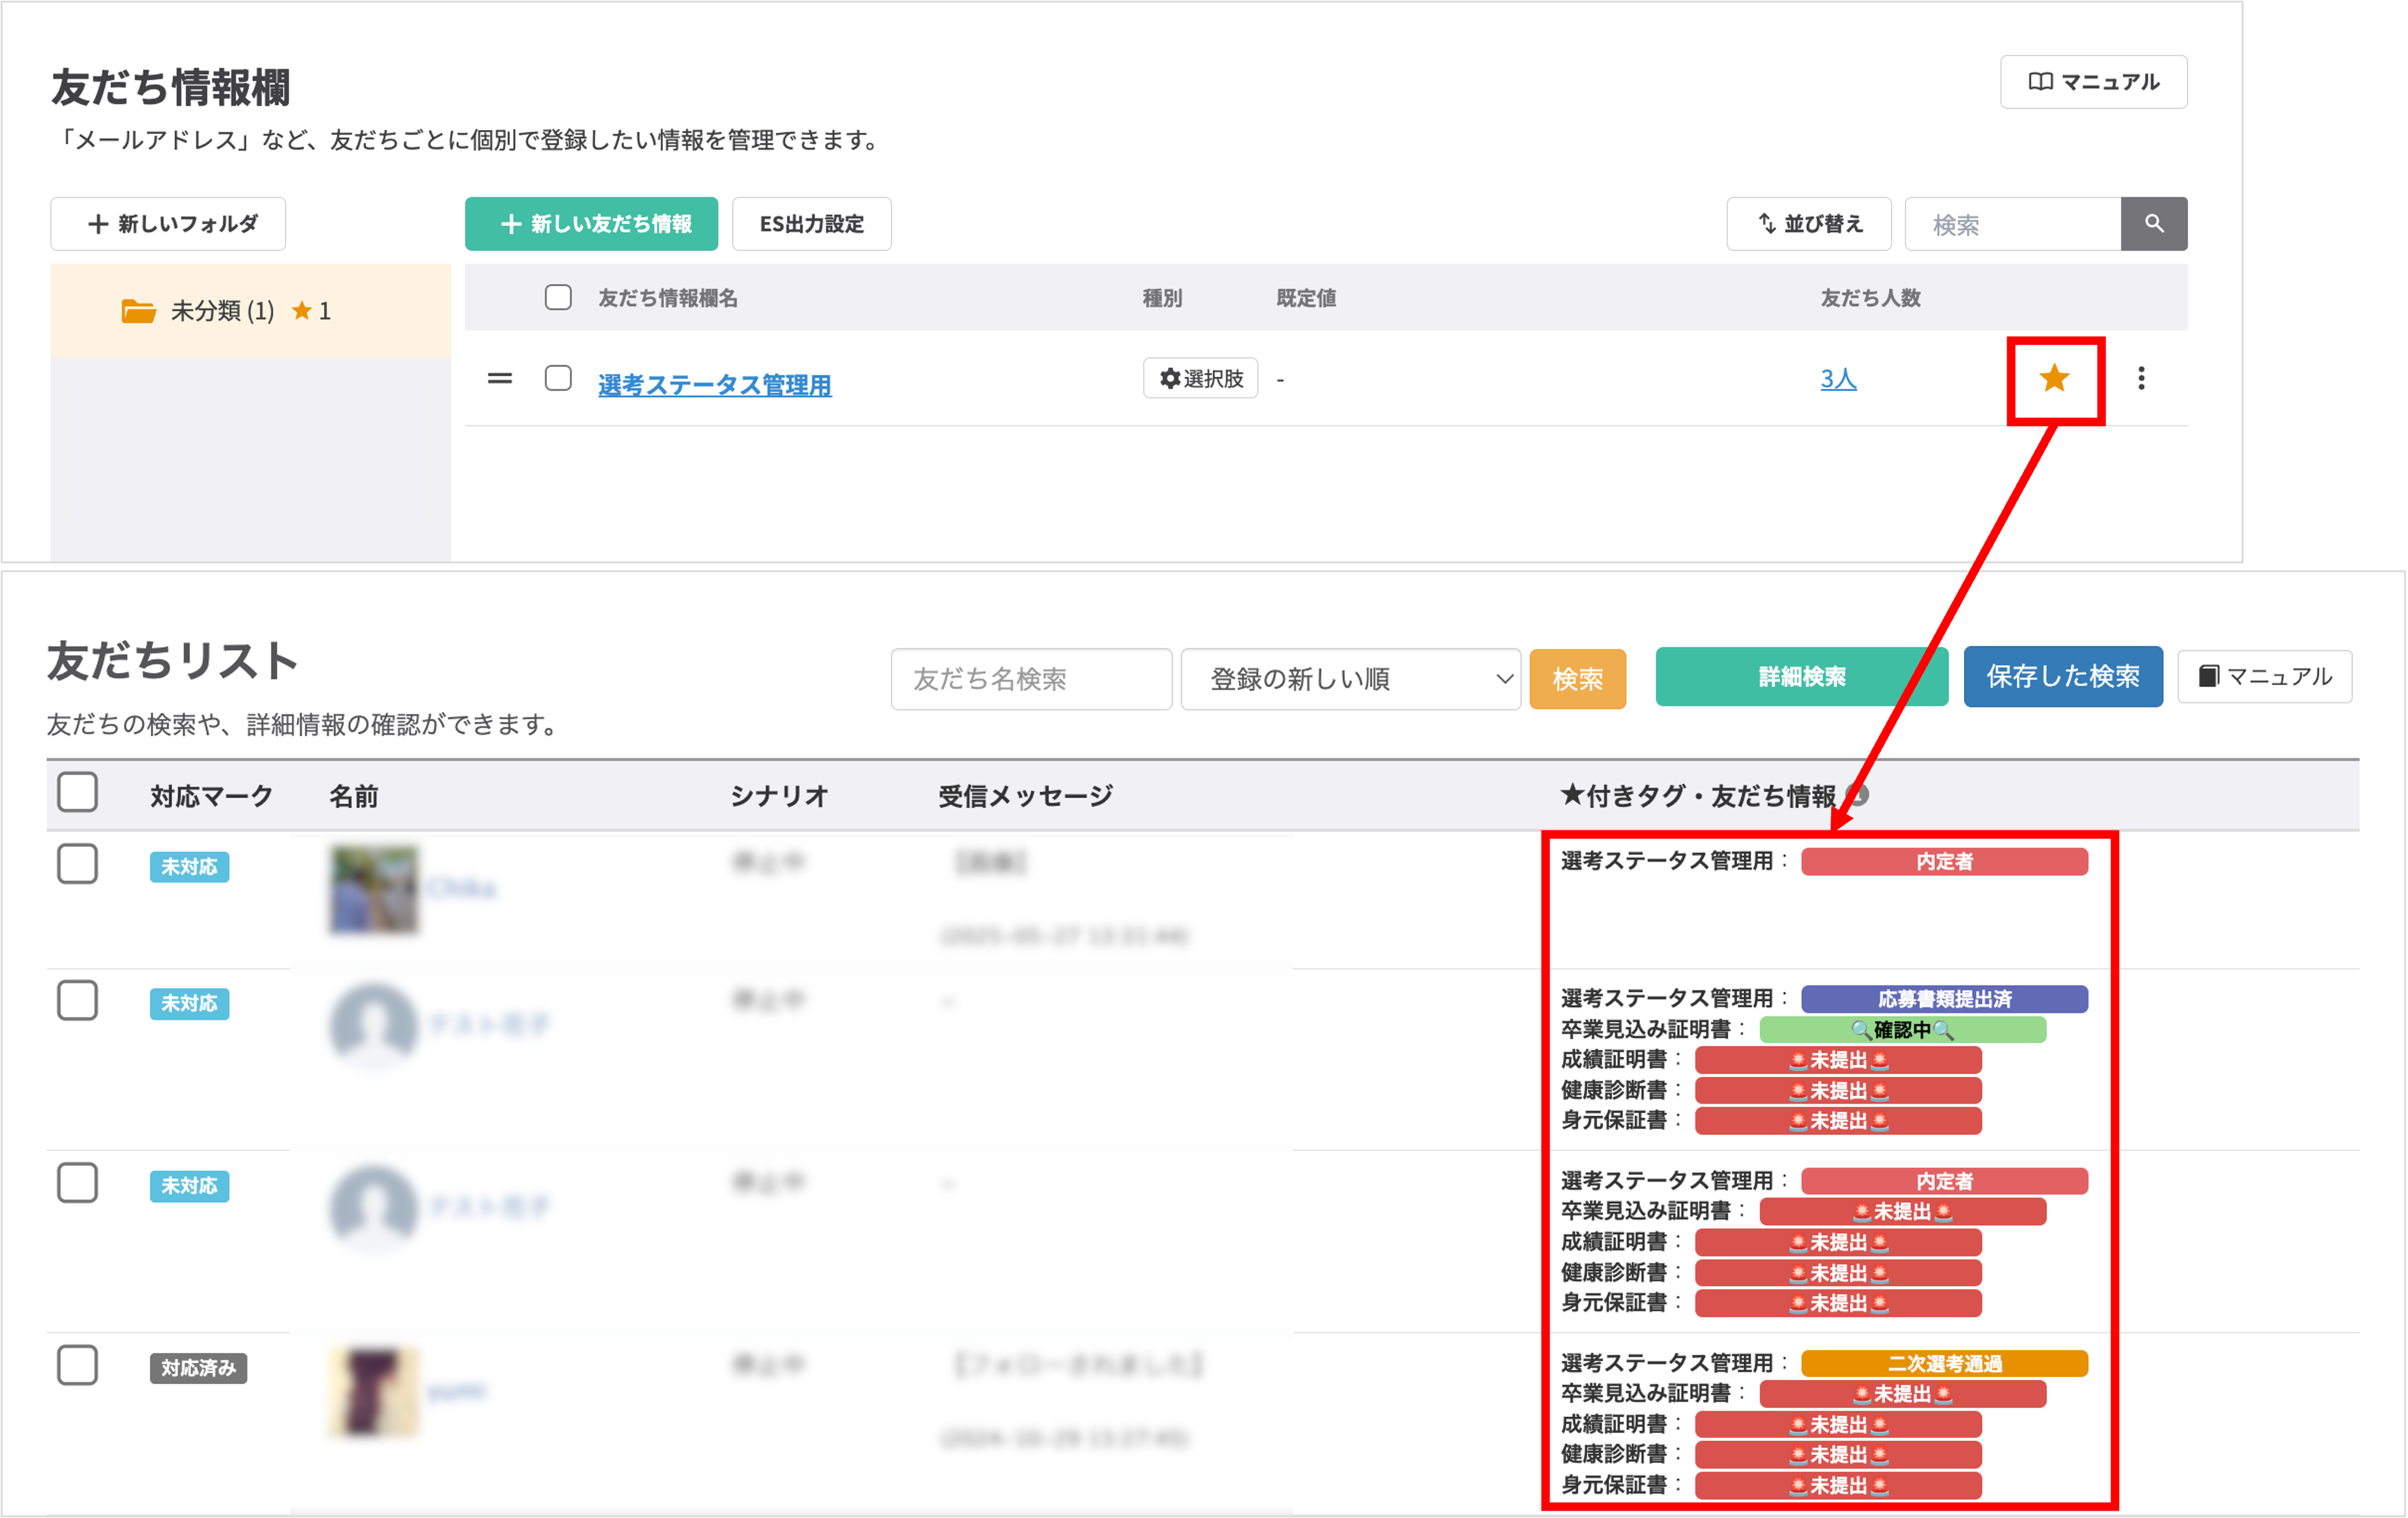The height and width of the screenshot is (1518, 2408).
Task: Focus the 友だち名検索 input field
Action: [1030, 679]
